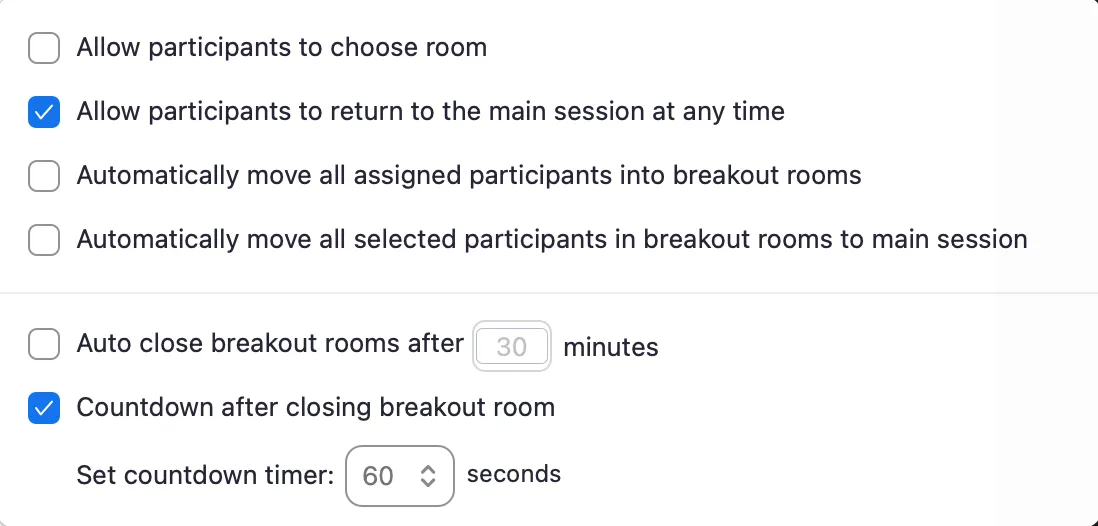Uncheck the box for return to main session
The width and height of the screenshot is (1098, 526).
click(x=44, y=112)
